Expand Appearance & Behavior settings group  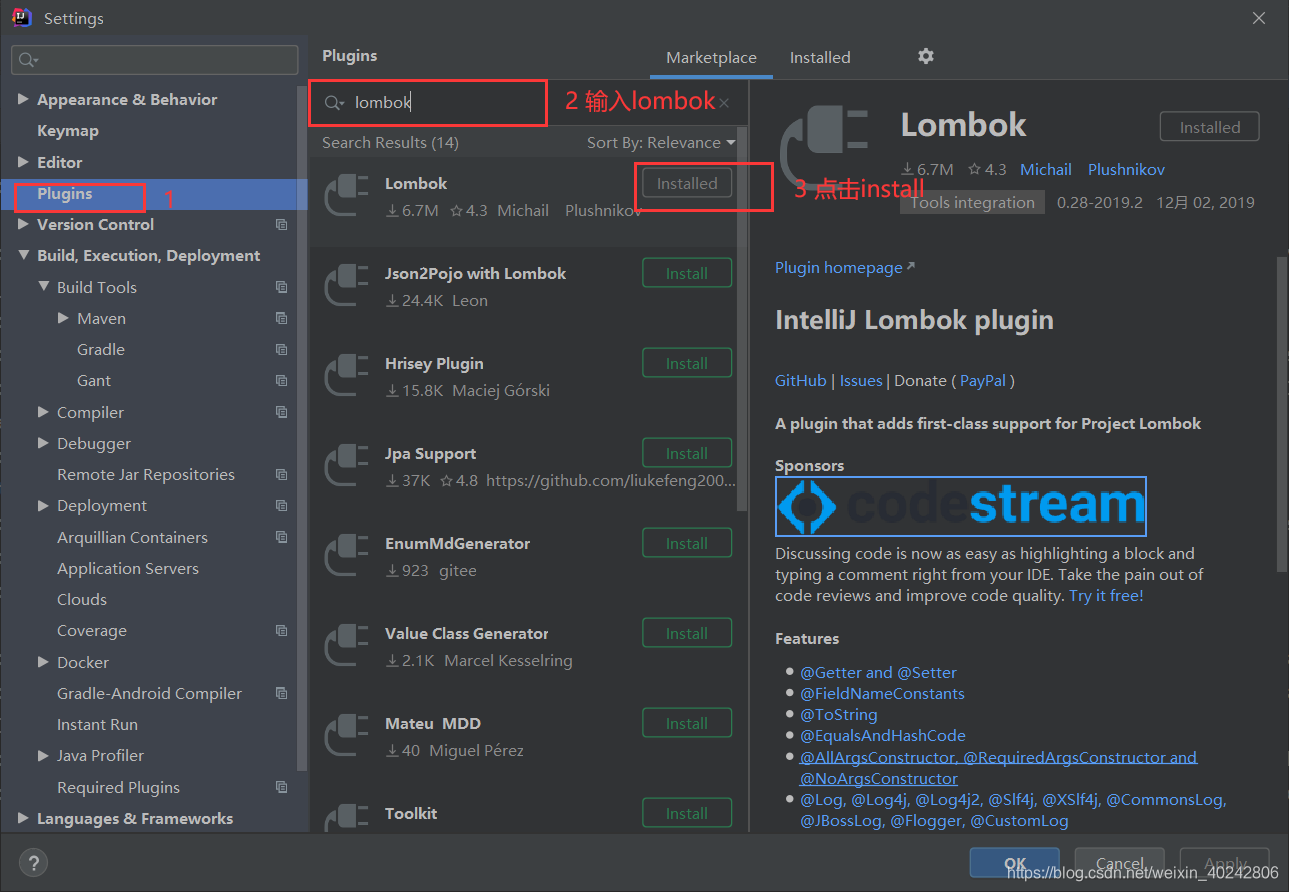pyautogui.click(x=23, y=99)
